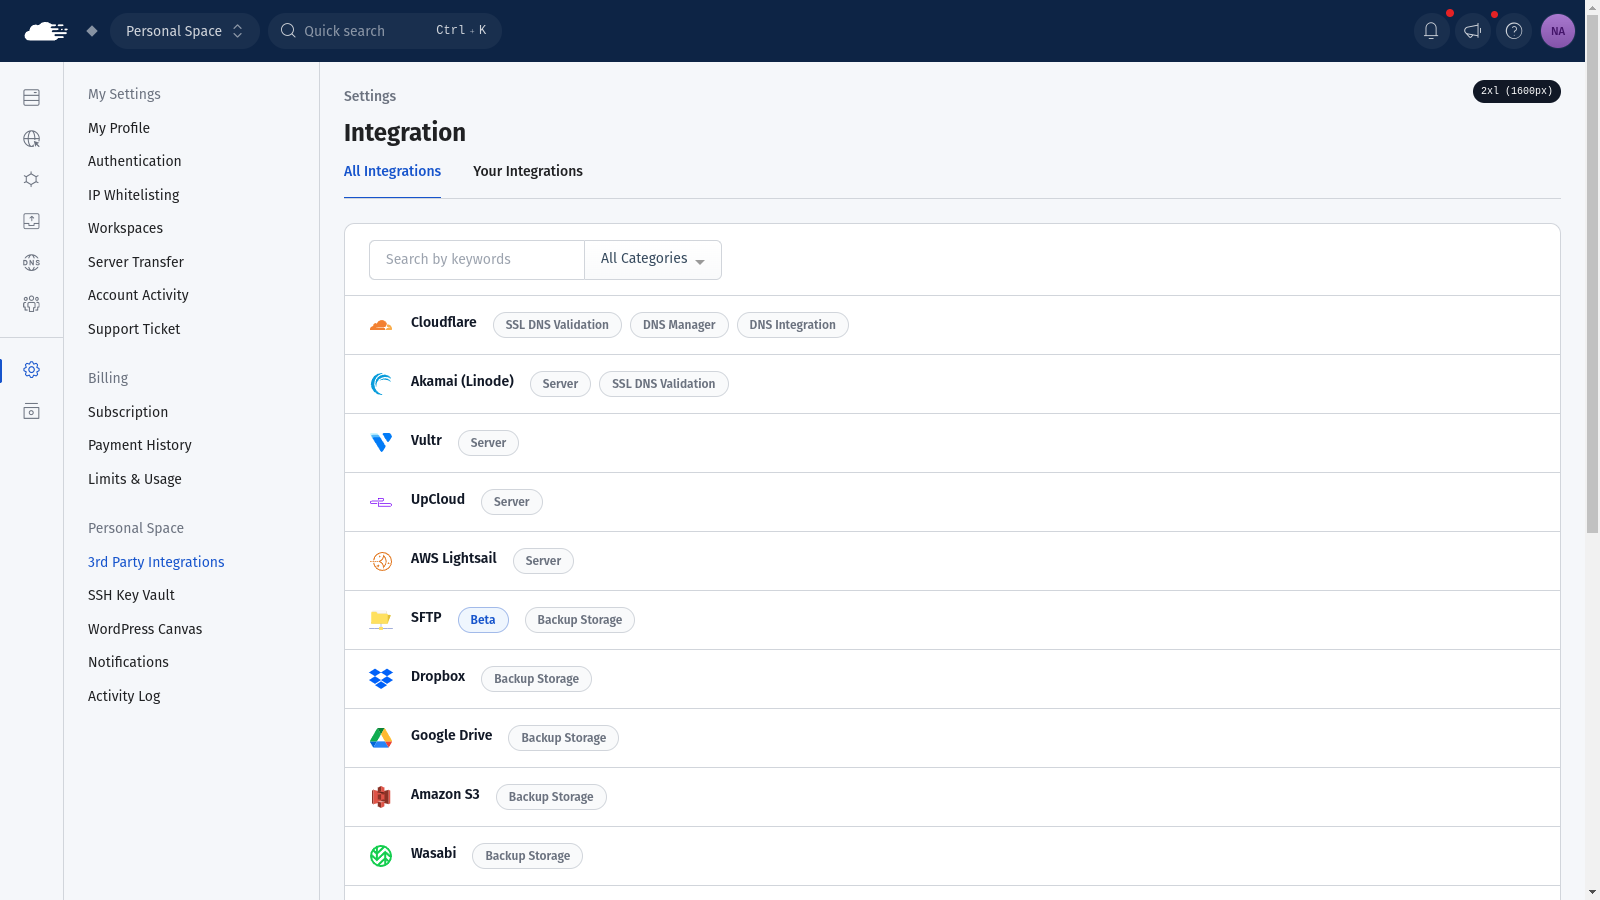Click the Vultr logo icon
Image resolution: width=1600 pixels, height=900 pixels.
pyautogui.click(x=381, y=443)
